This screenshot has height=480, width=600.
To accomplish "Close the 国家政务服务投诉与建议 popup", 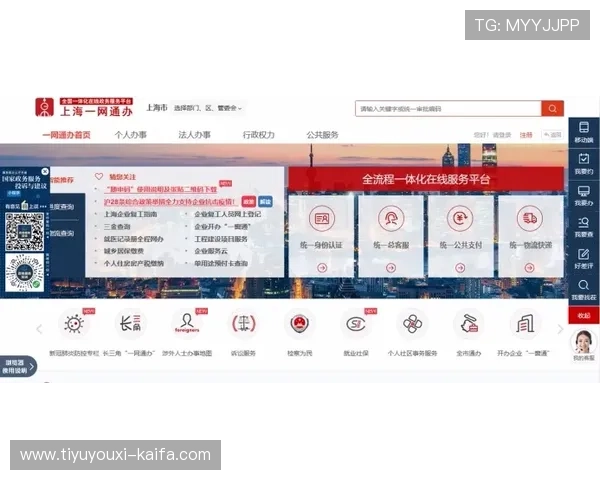I will pyautogui.click(x=45, y=171).
